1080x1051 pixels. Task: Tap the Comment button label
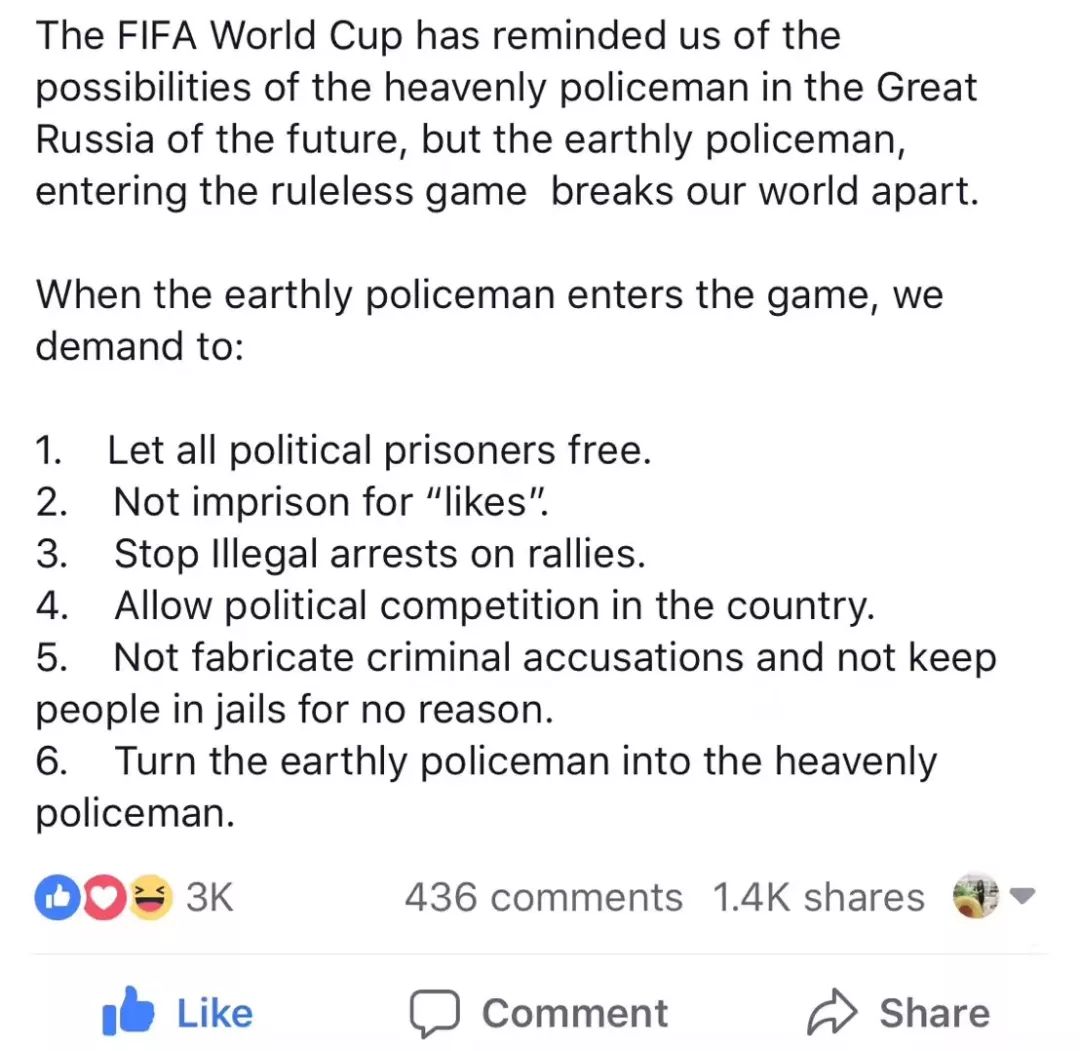point(575,1013)
